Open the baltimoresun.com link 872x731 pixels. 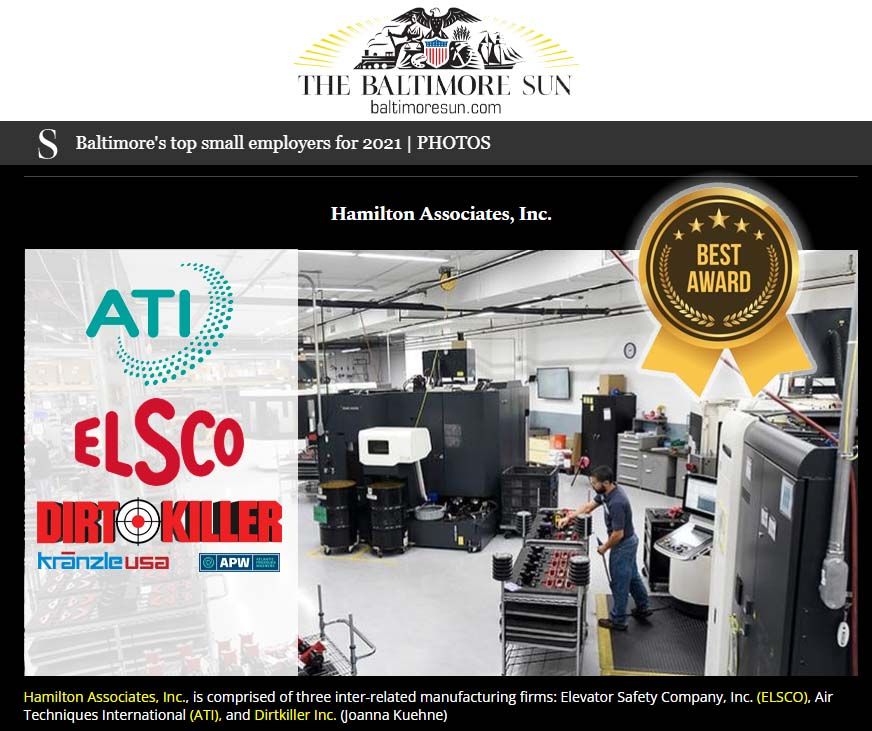point(435,107)
